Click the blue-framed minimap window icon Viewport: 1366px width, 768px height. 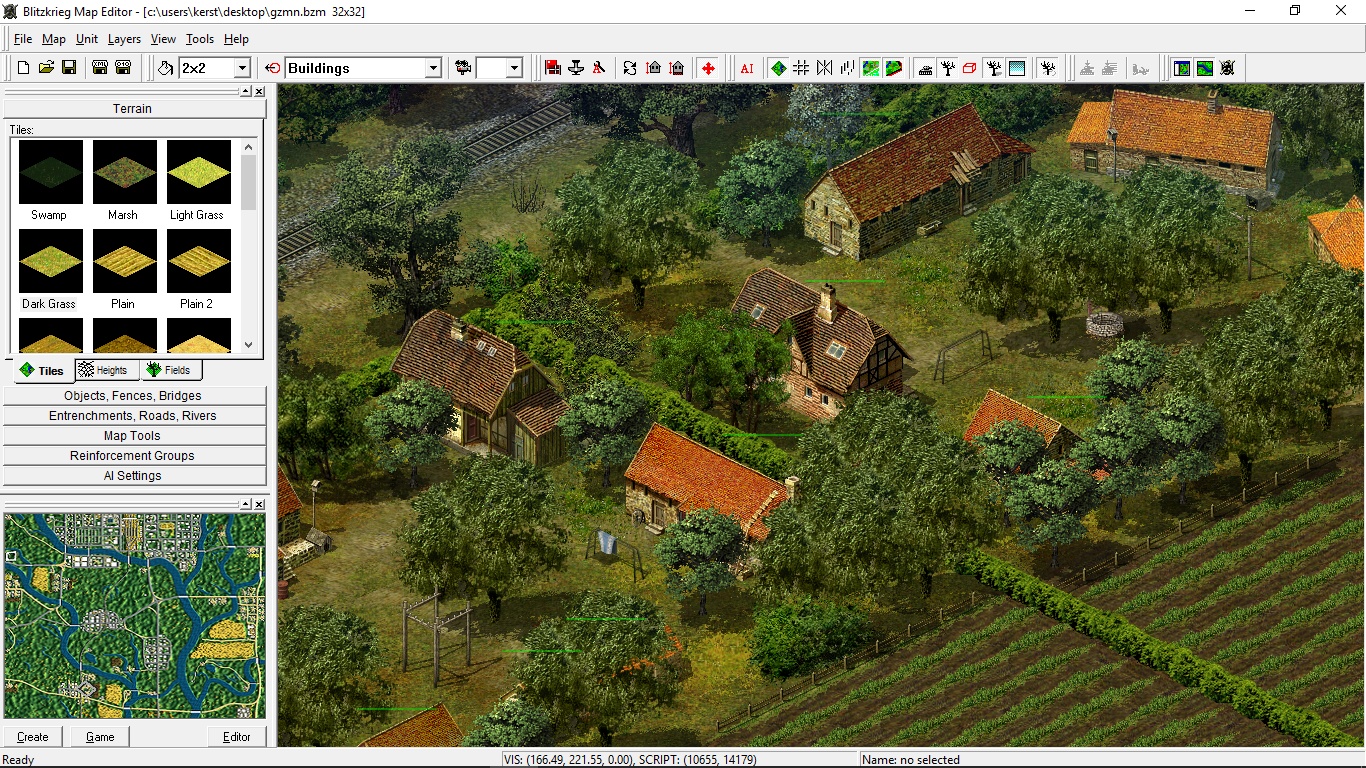tap(1182, 68)
